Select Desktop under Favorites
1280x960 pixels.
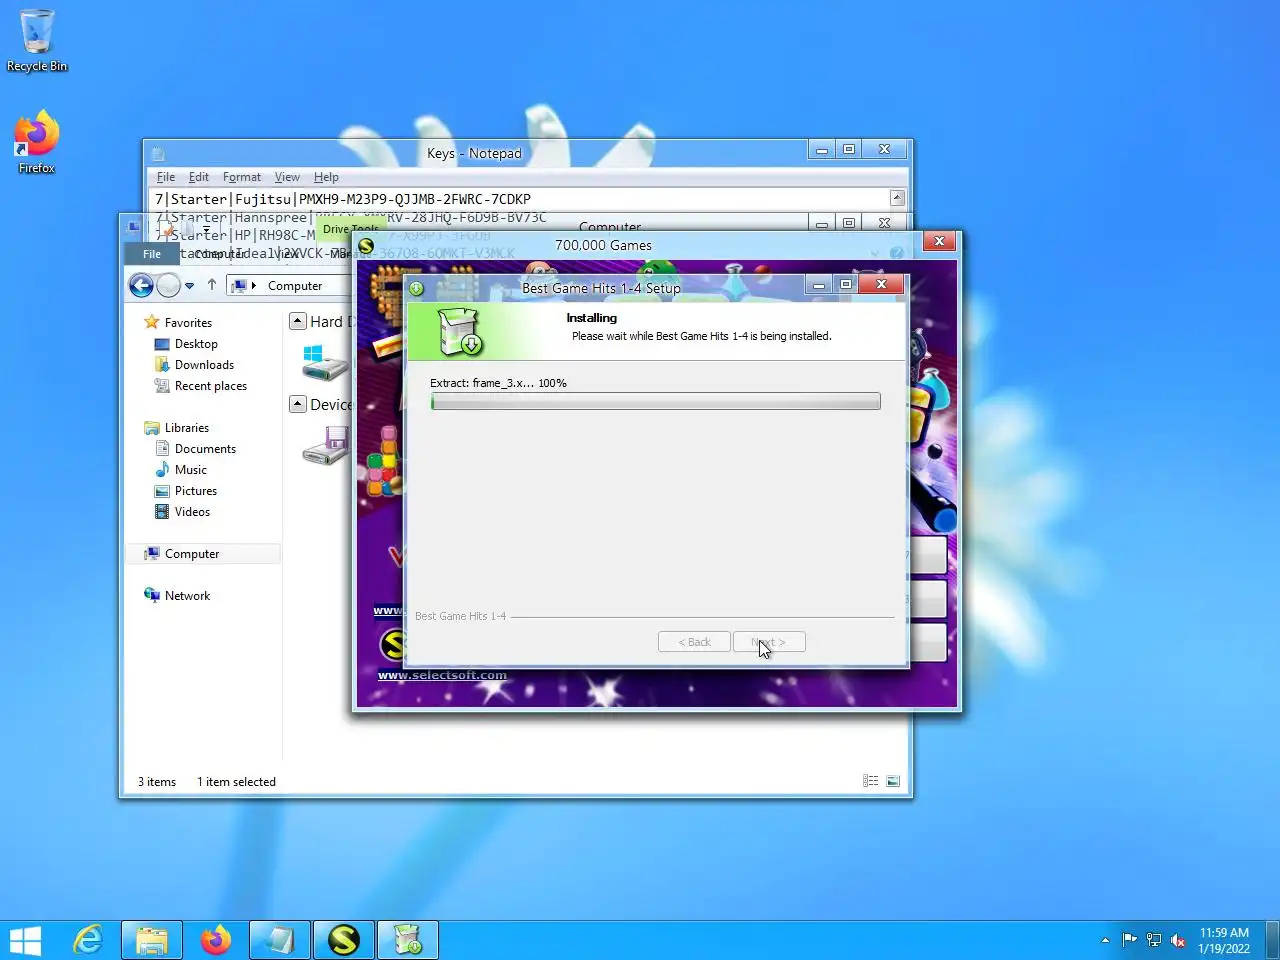pos(196,343)
